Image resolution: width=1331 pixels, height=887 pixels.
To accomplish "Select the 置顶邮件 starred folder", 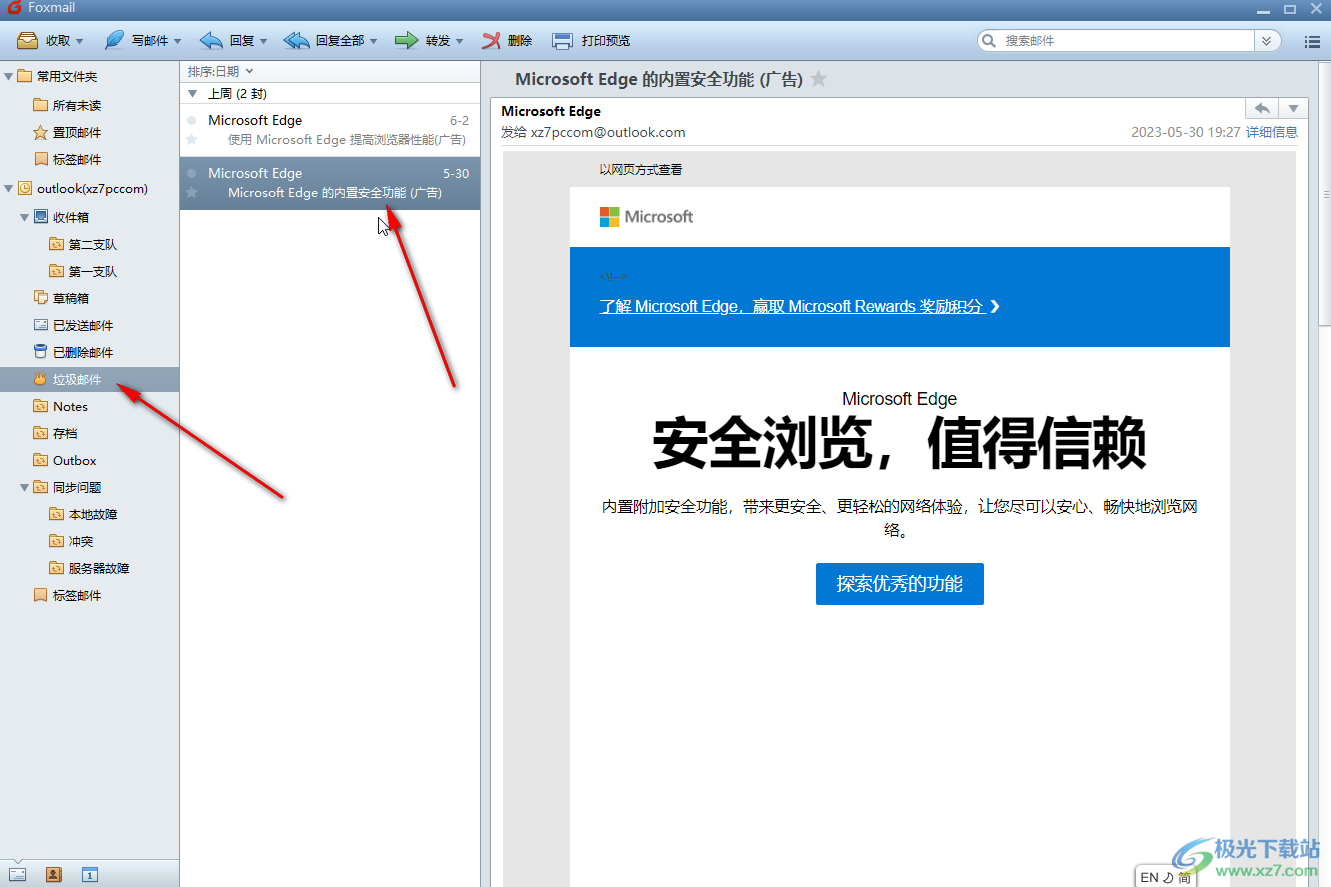I will point(77,132).
